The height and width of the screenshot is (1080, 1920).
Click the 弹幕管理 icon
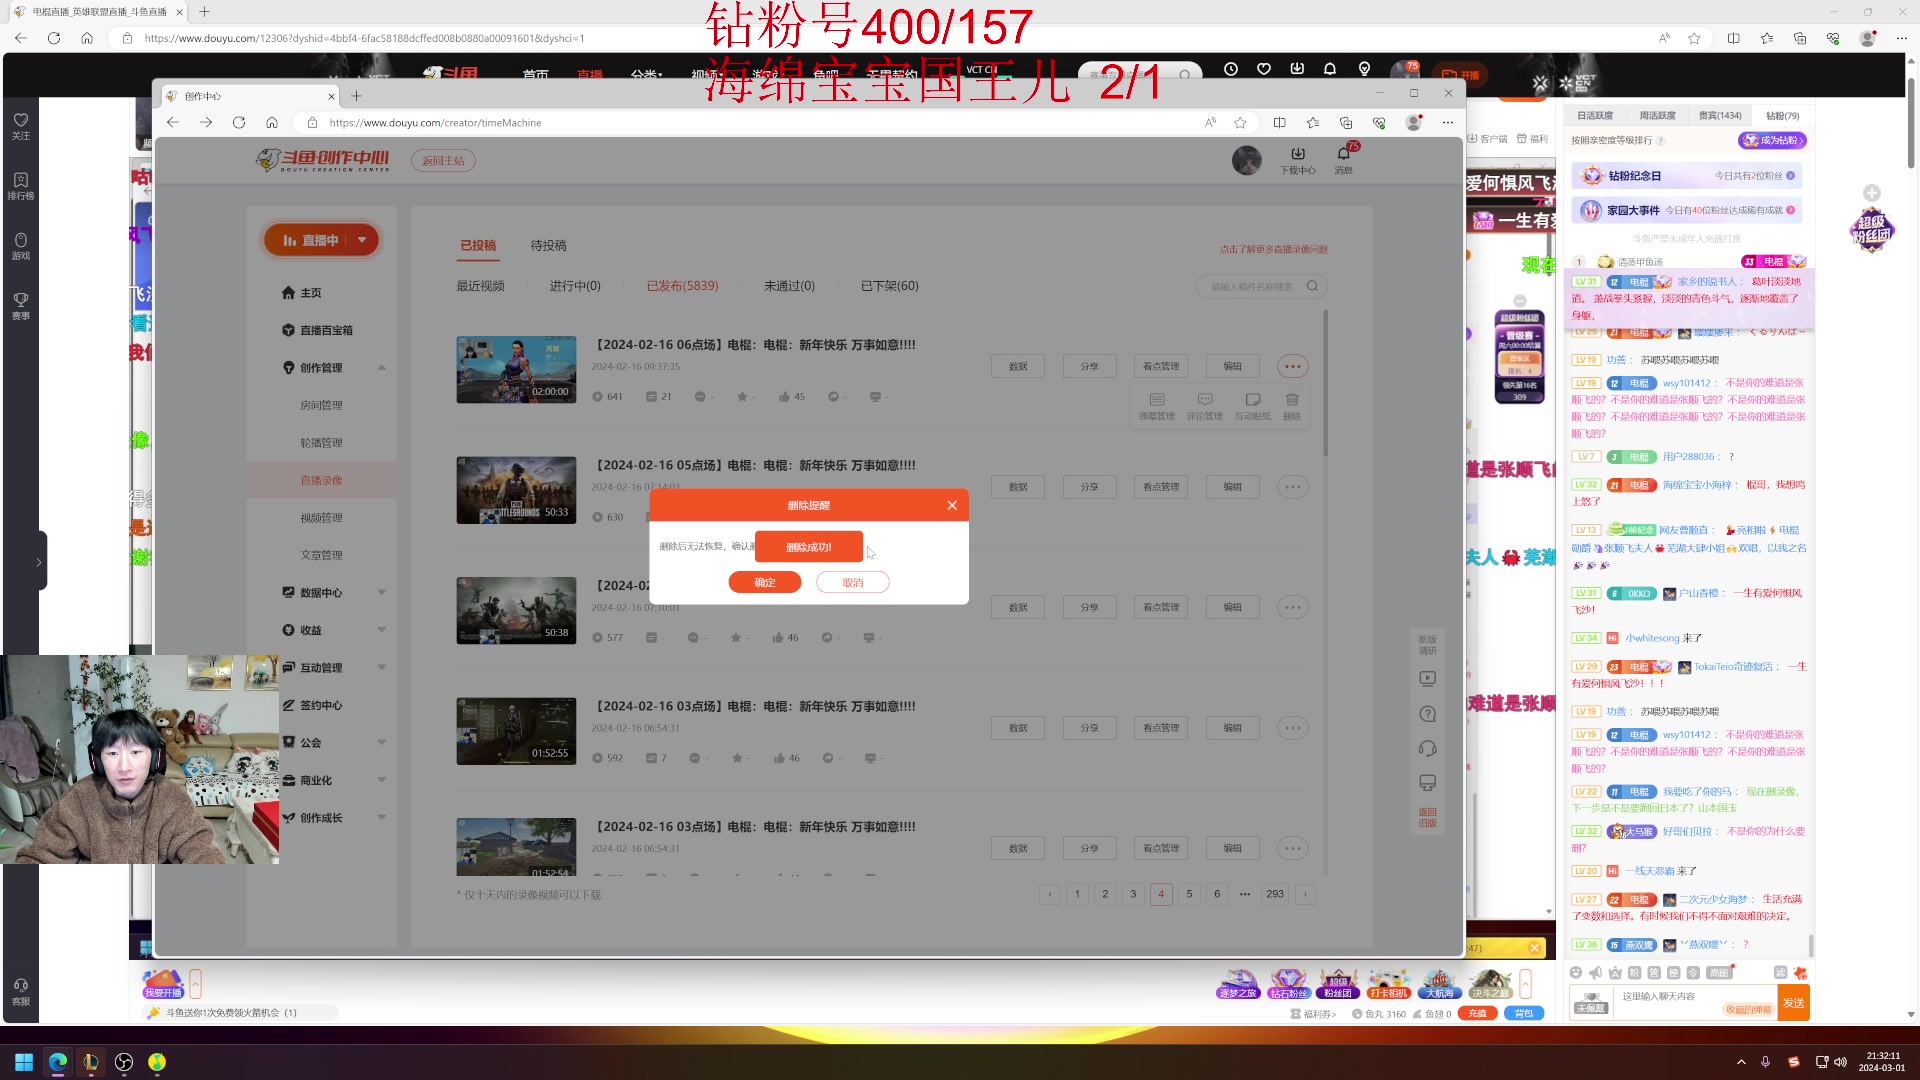pyautogui.click(x=1156, y=406)
